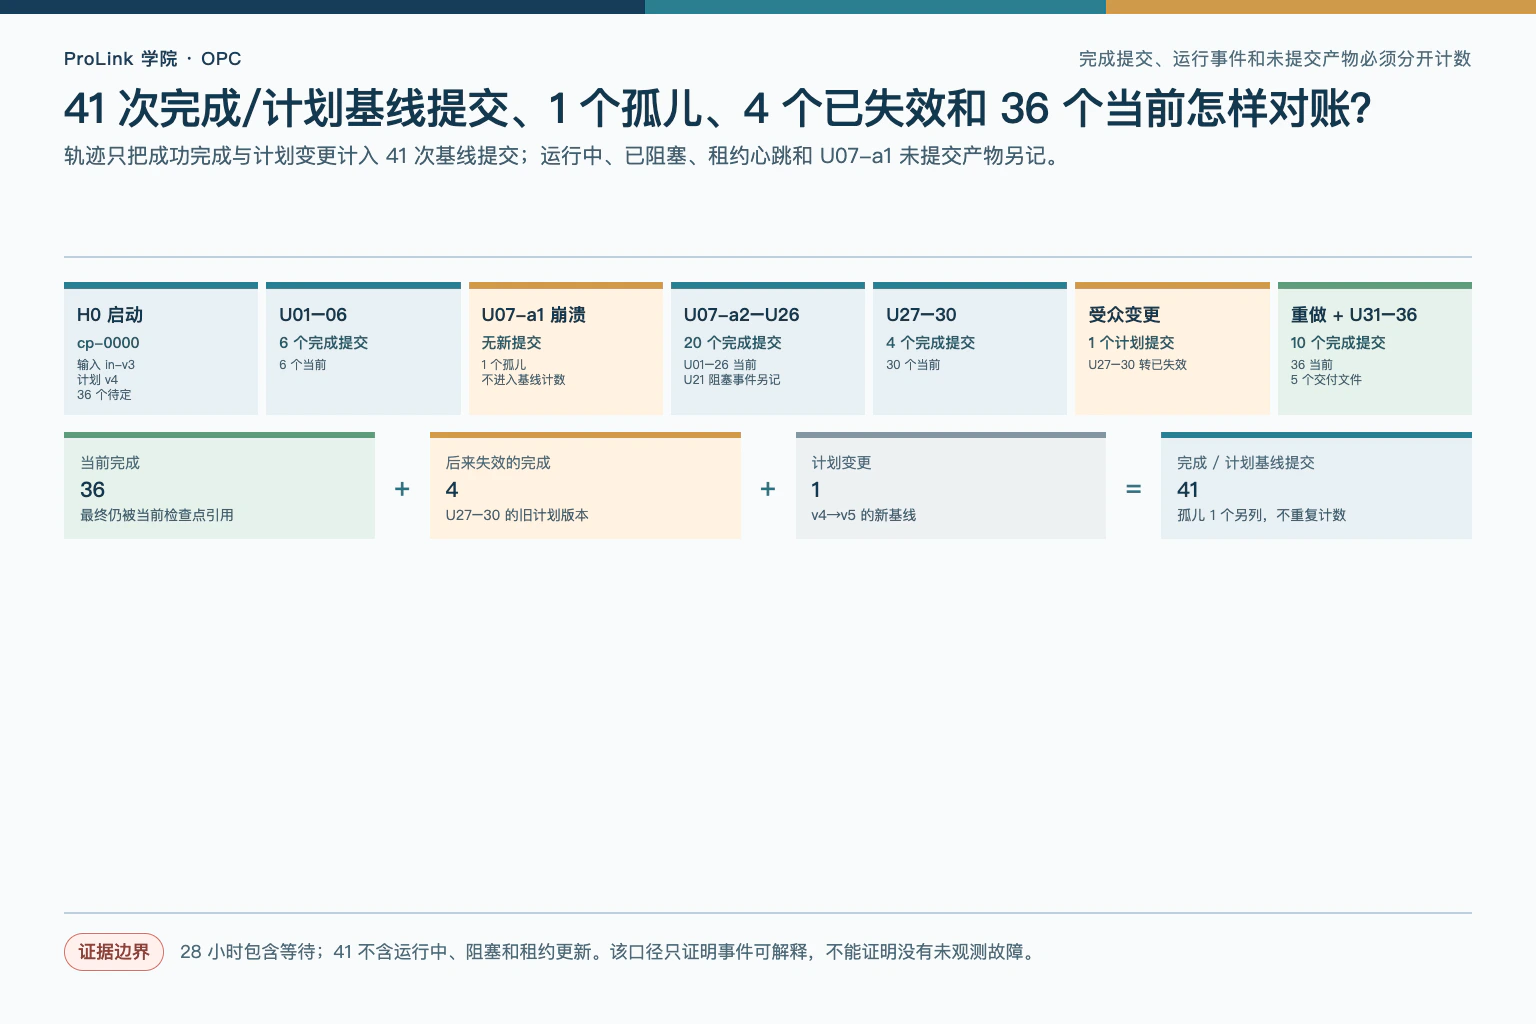Click 5 个交付文件 text
This screenshot has width=1536, height=1024.
(x=1326, y=380)
